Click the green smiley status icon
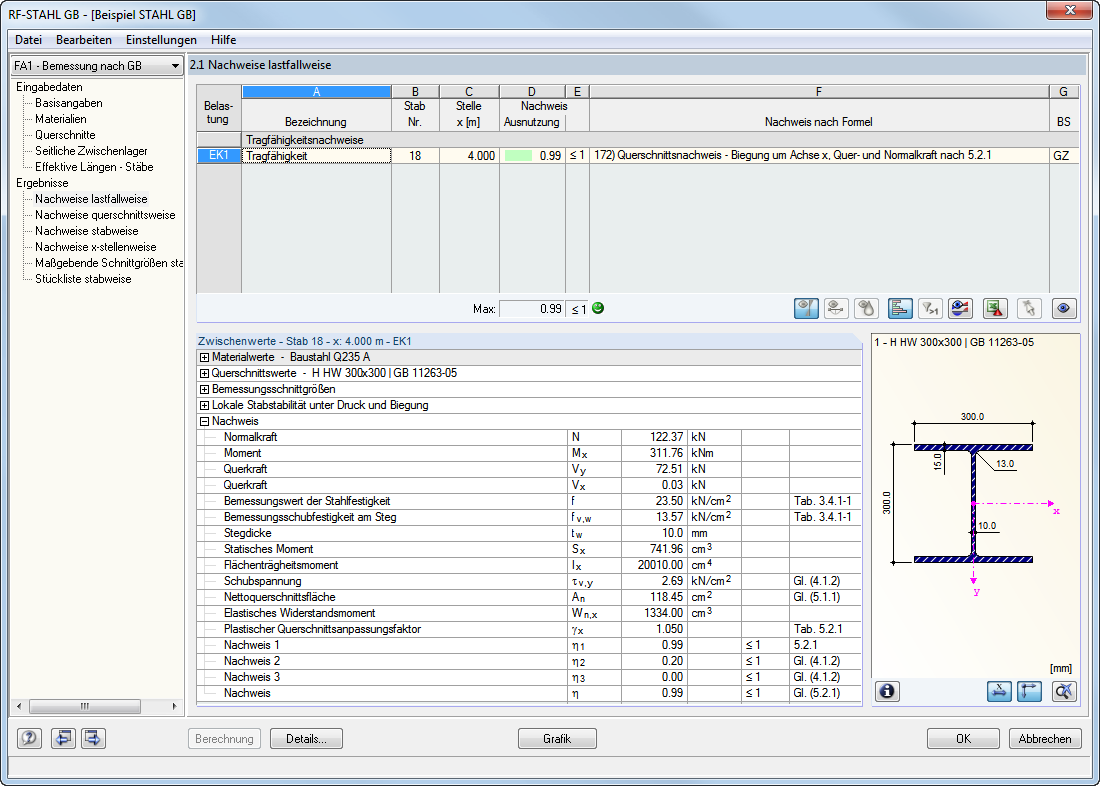Image resolution: width=1100 pixels, height=786 pixels. pos(598,308)
